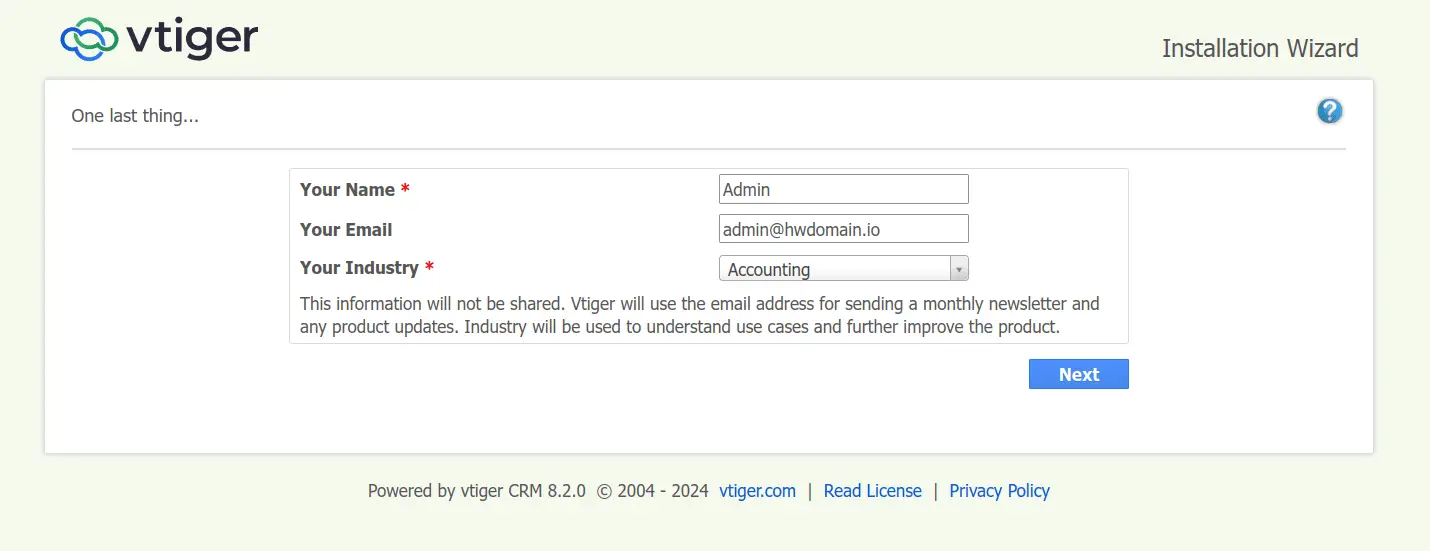1430x551 pixels.
Task: View the Privacy Policy link
Action: point(999,491)
